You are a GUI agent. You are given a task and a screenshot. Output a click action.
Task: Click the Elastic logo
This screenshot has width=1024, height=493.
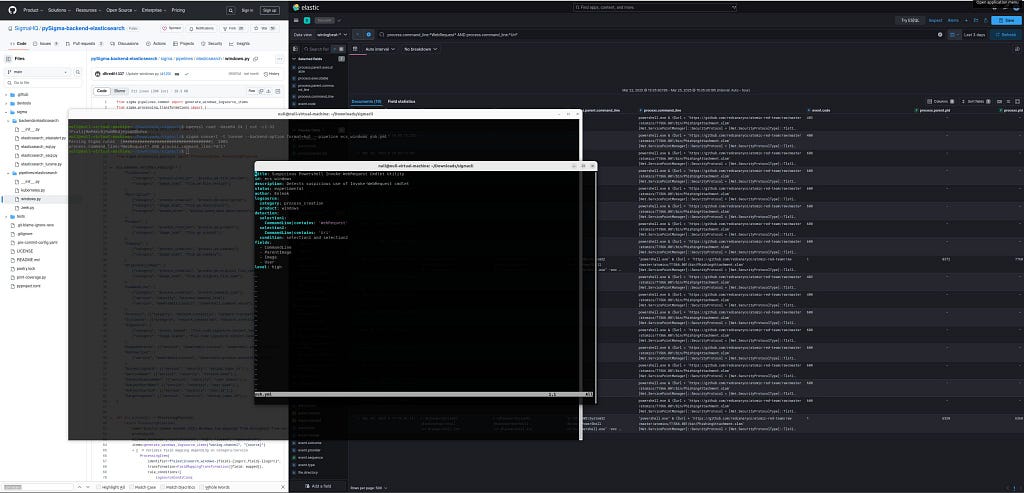(x=305, y=7)
